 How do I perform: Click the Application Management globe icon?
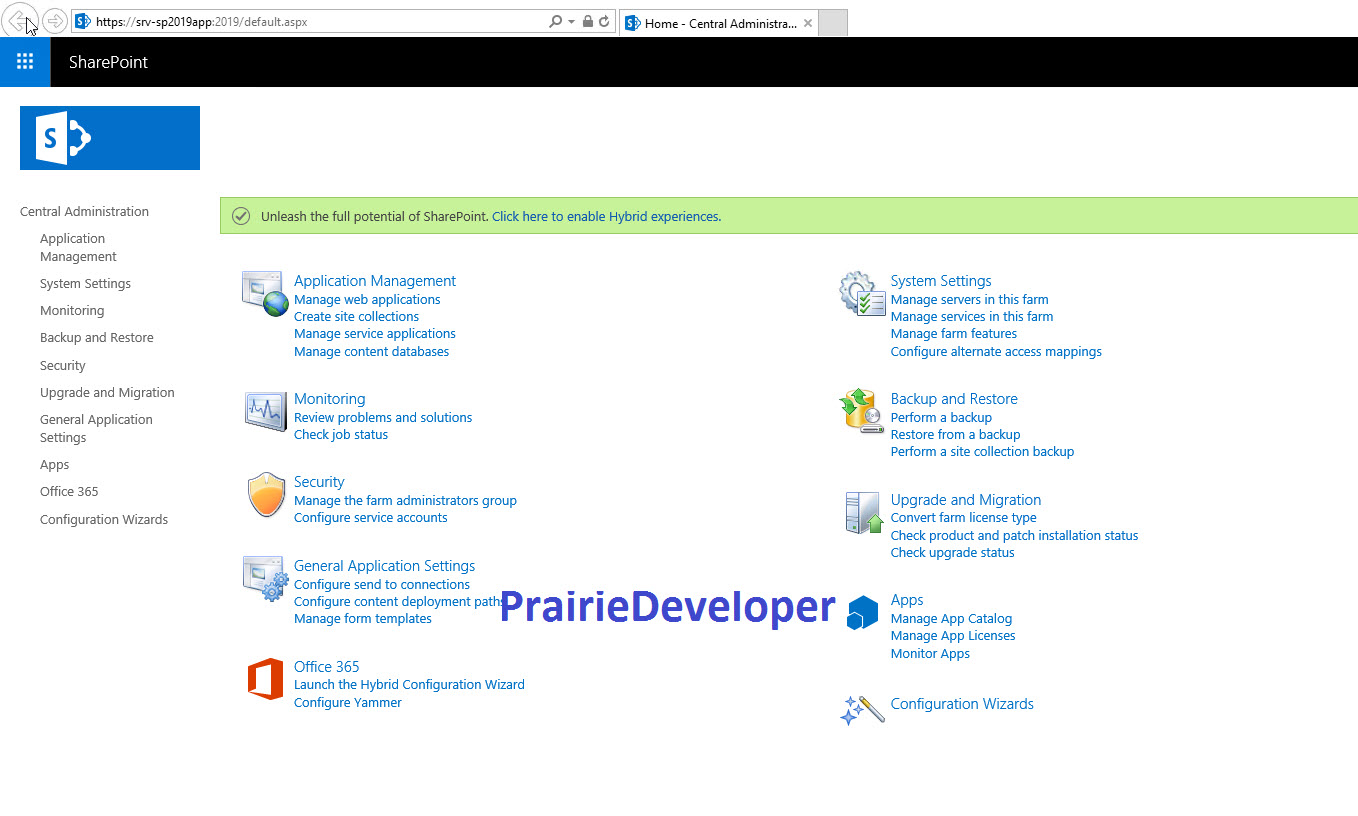[265, 293]
